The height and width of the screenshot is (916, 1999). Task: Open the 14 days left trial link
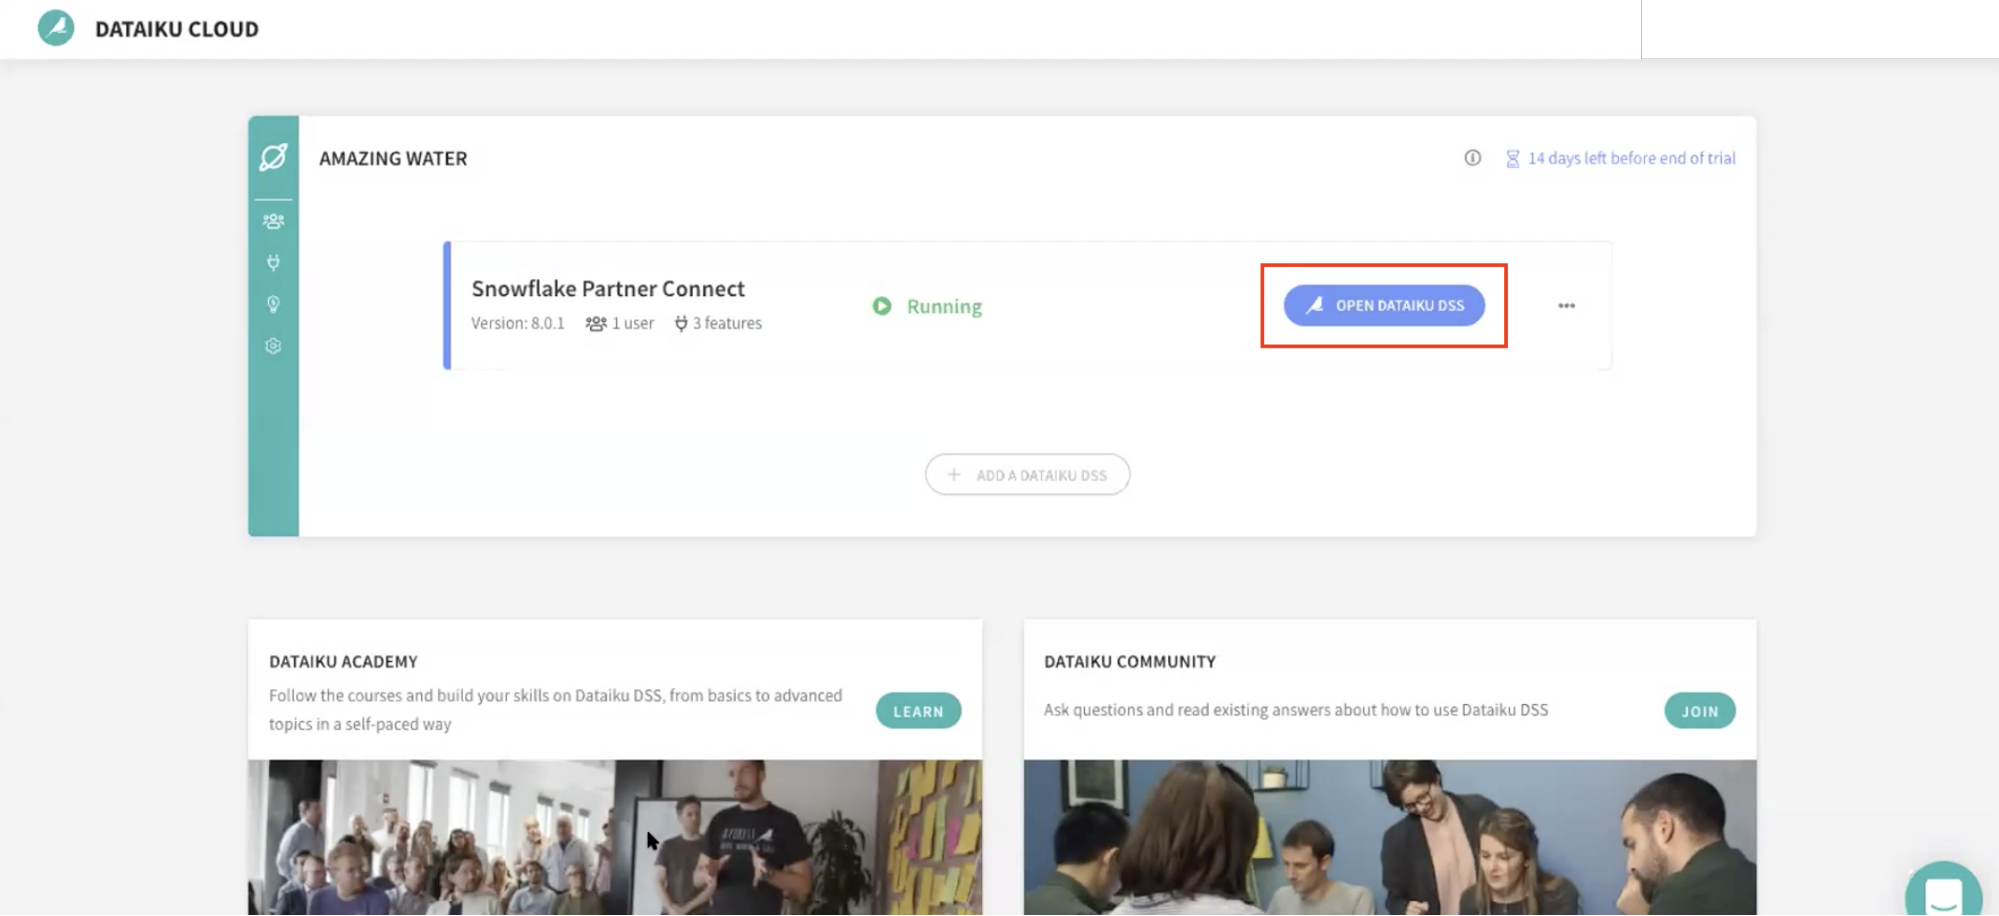pyautogui.click(x=1630, y=158)
